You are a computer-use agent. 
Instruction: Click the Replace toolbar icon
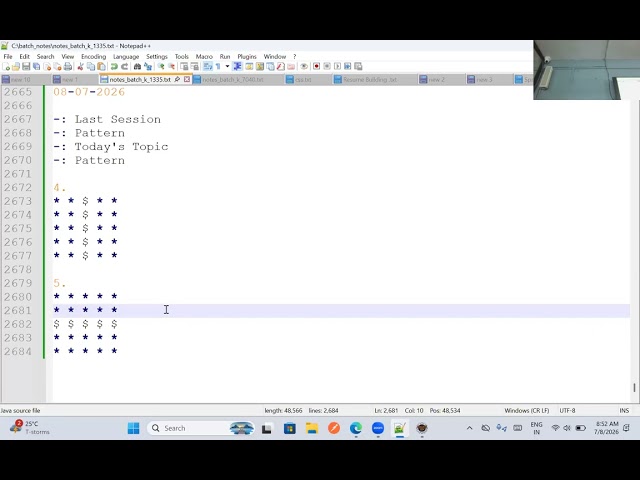click(x=148, y=66)
